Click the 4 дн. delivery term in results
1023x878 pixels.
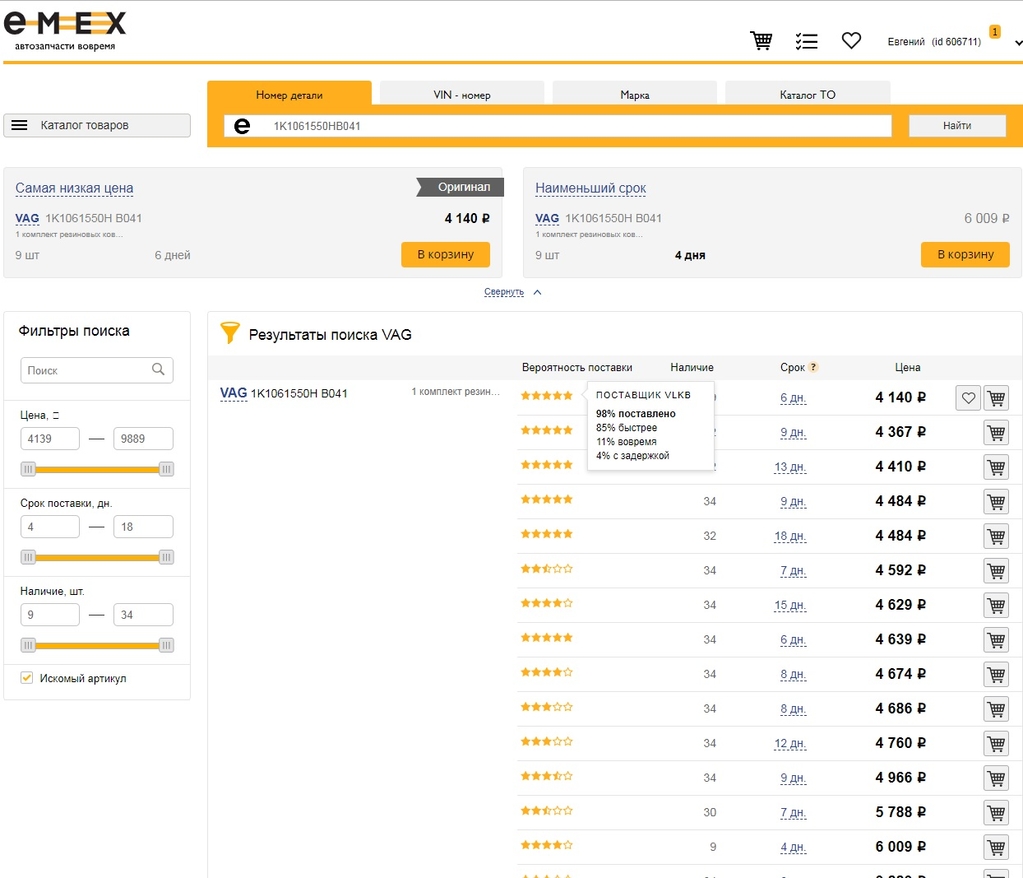click(x=793, y=847)
